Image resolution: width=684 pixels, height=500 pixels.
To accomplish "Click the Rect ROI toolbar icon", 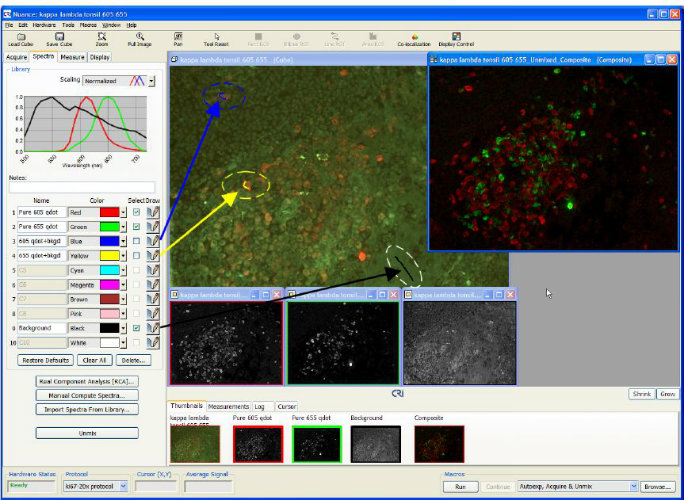I will tap(258, 37).
